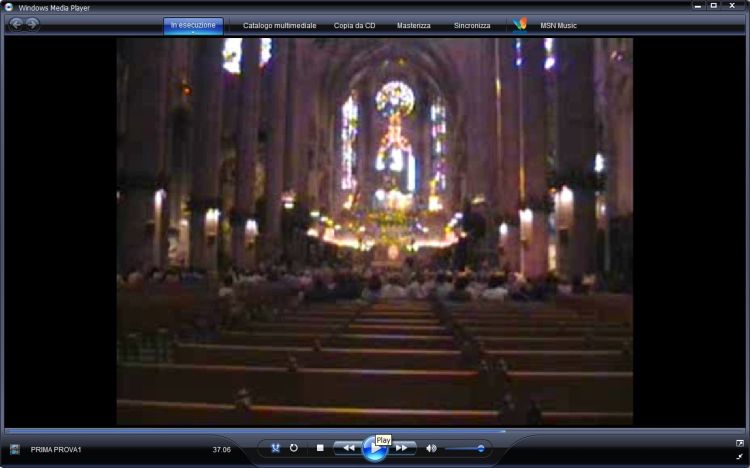
Task: Click the Play button
Action: point(374,449)
